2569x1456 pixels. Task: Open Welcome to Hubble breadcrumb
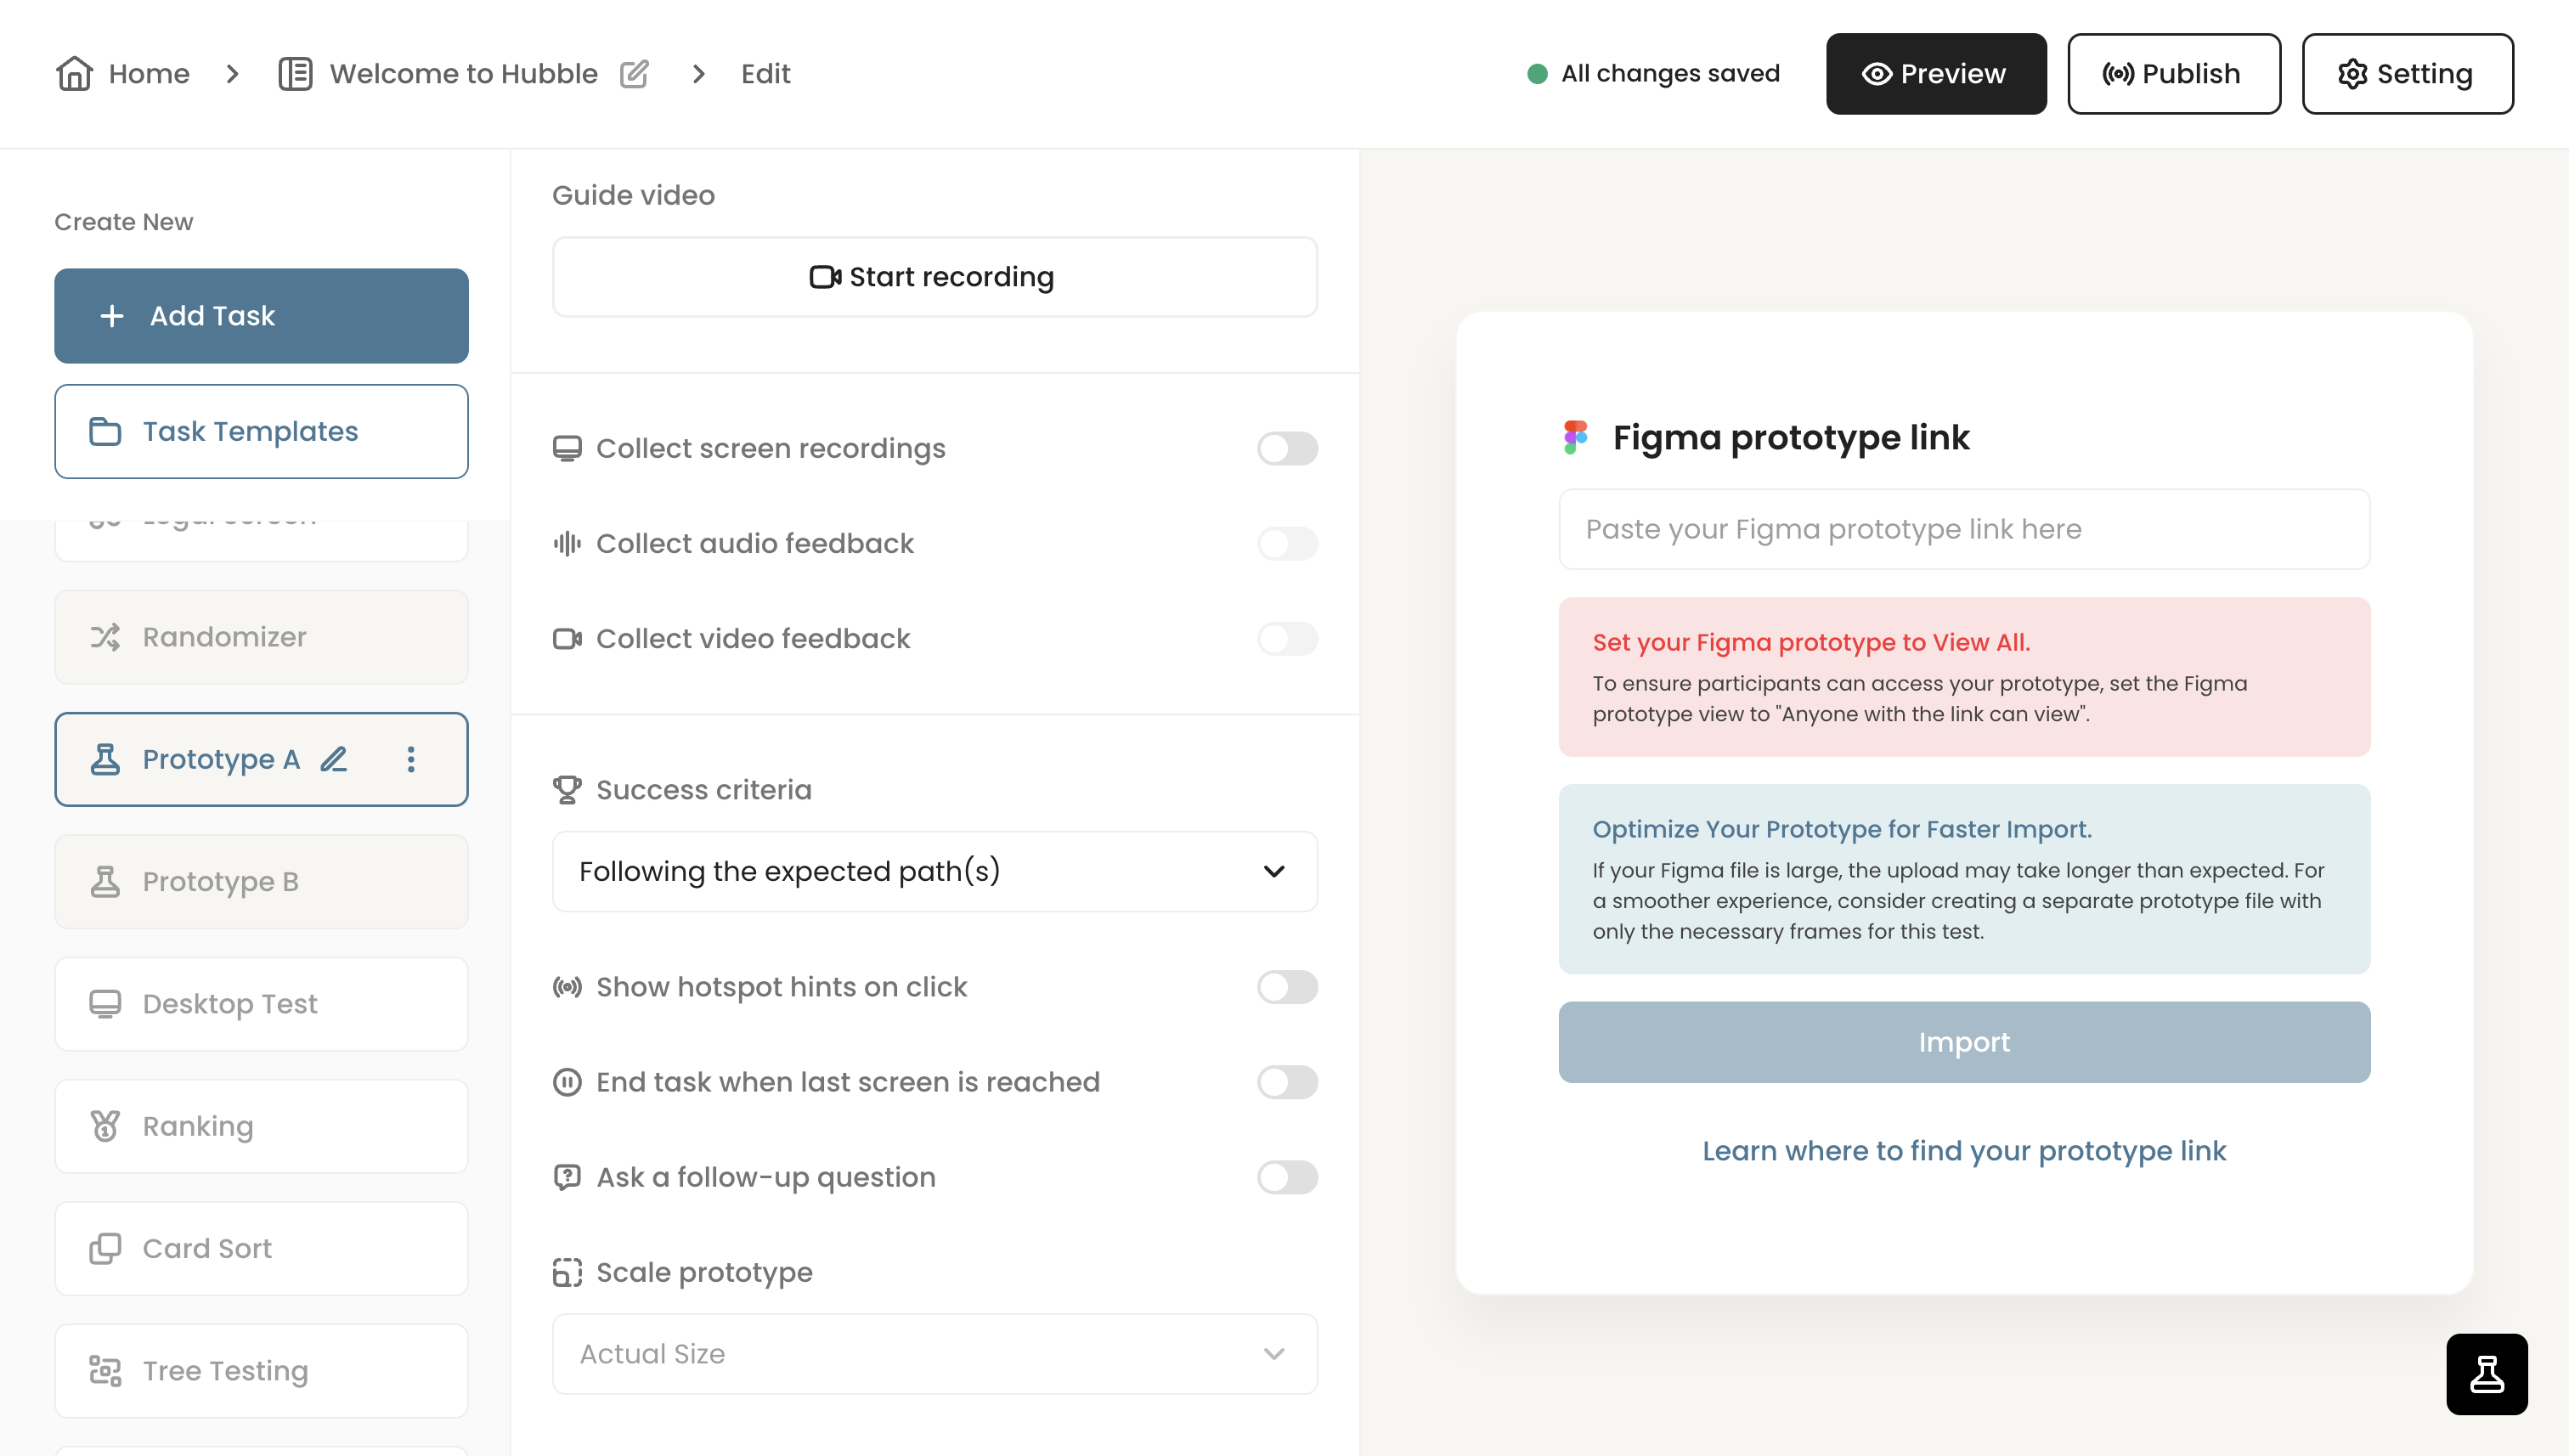coord(463,73)
